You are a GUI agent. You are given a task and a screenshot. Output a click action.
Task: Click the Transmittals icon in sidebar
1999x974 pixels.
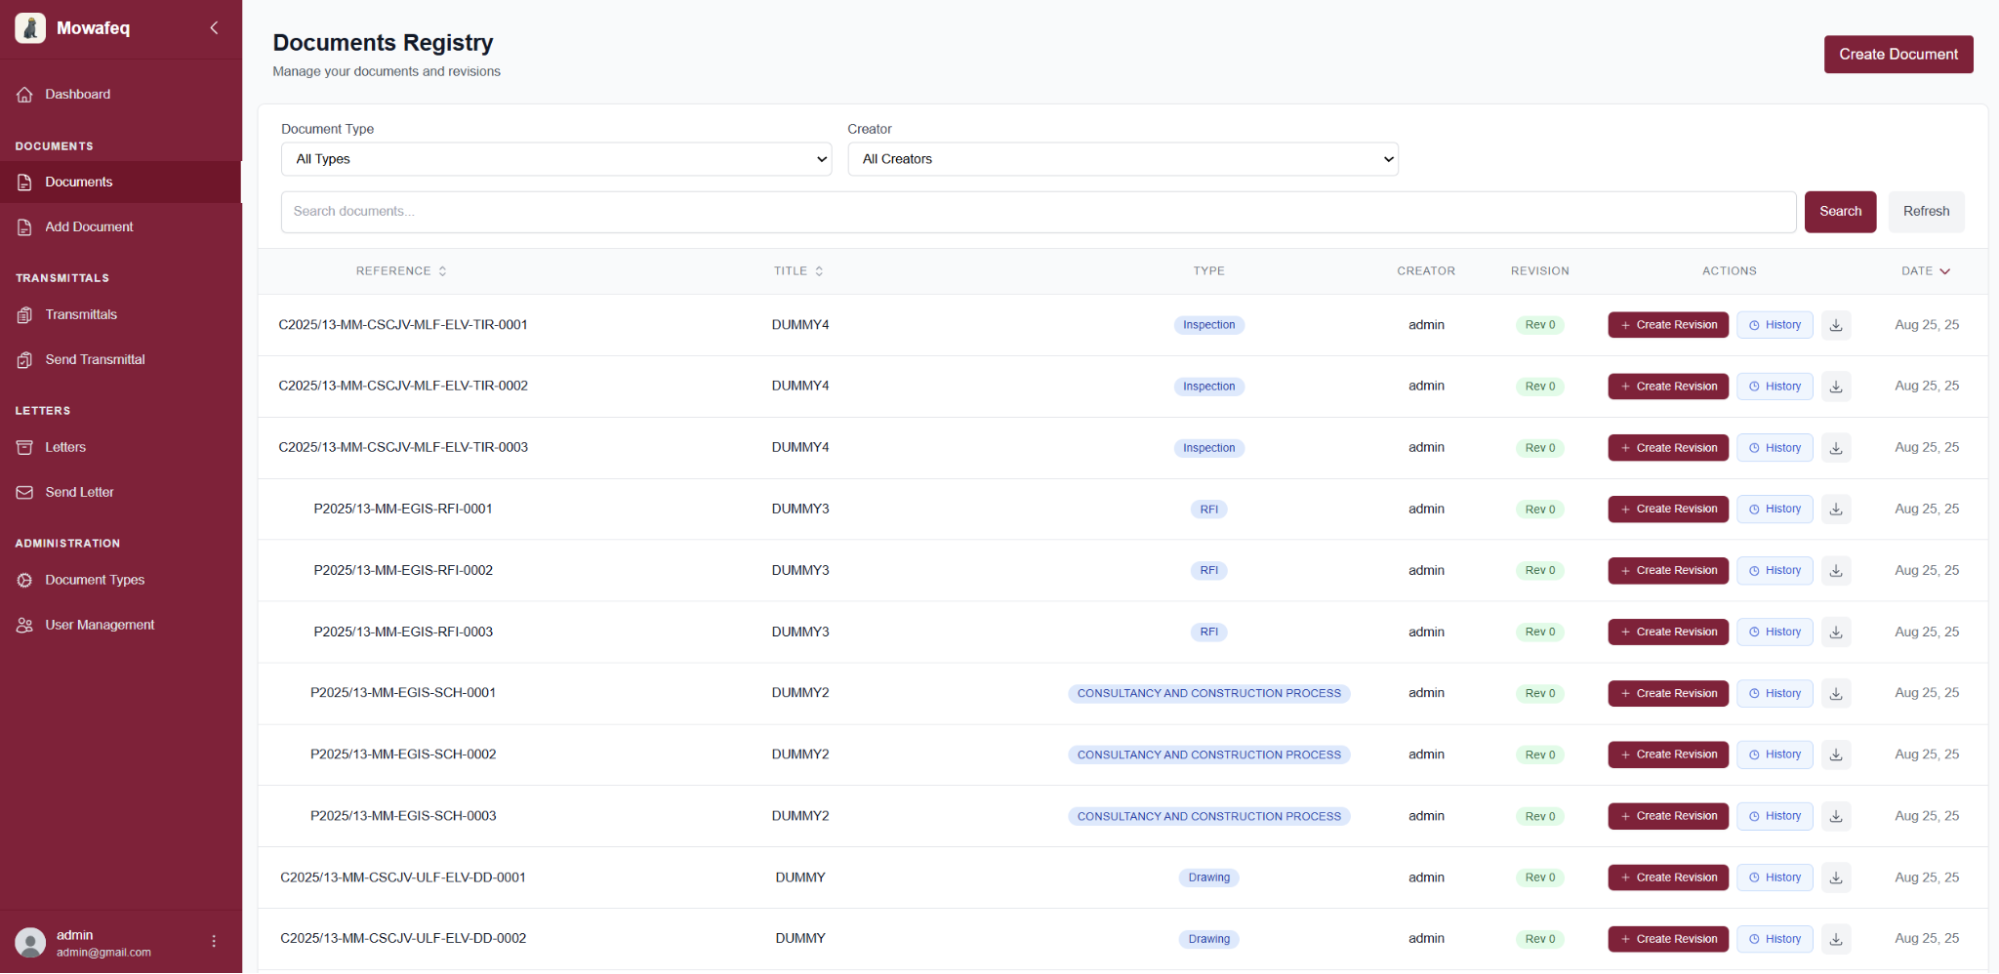(24, 314)
